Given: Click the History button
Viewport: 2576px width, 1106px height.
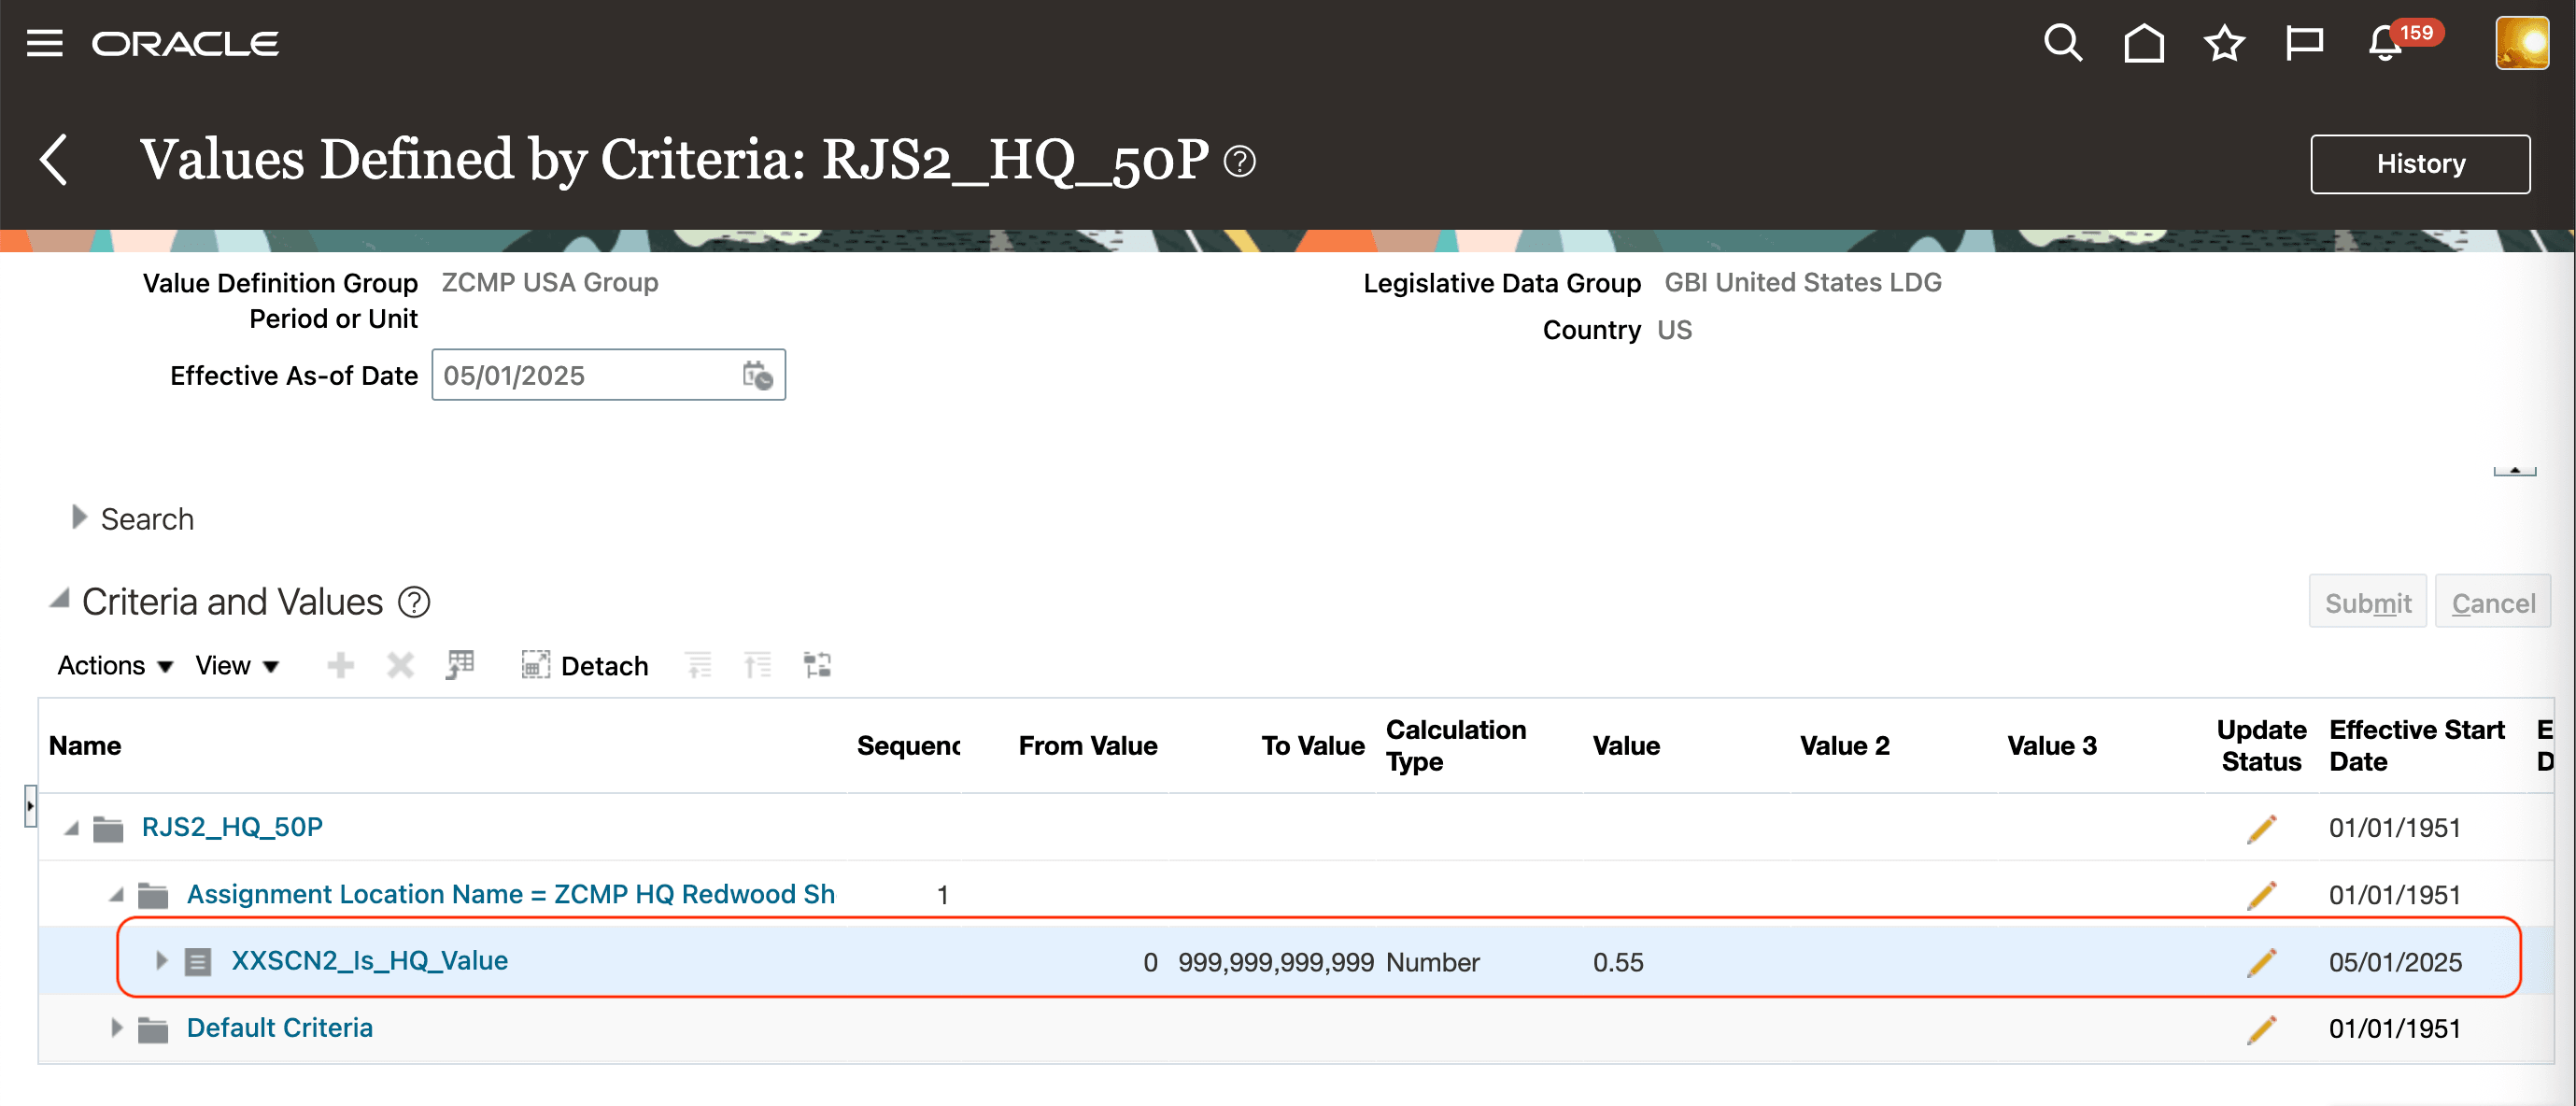Looking at the screenshot, I should point(2420,163).
